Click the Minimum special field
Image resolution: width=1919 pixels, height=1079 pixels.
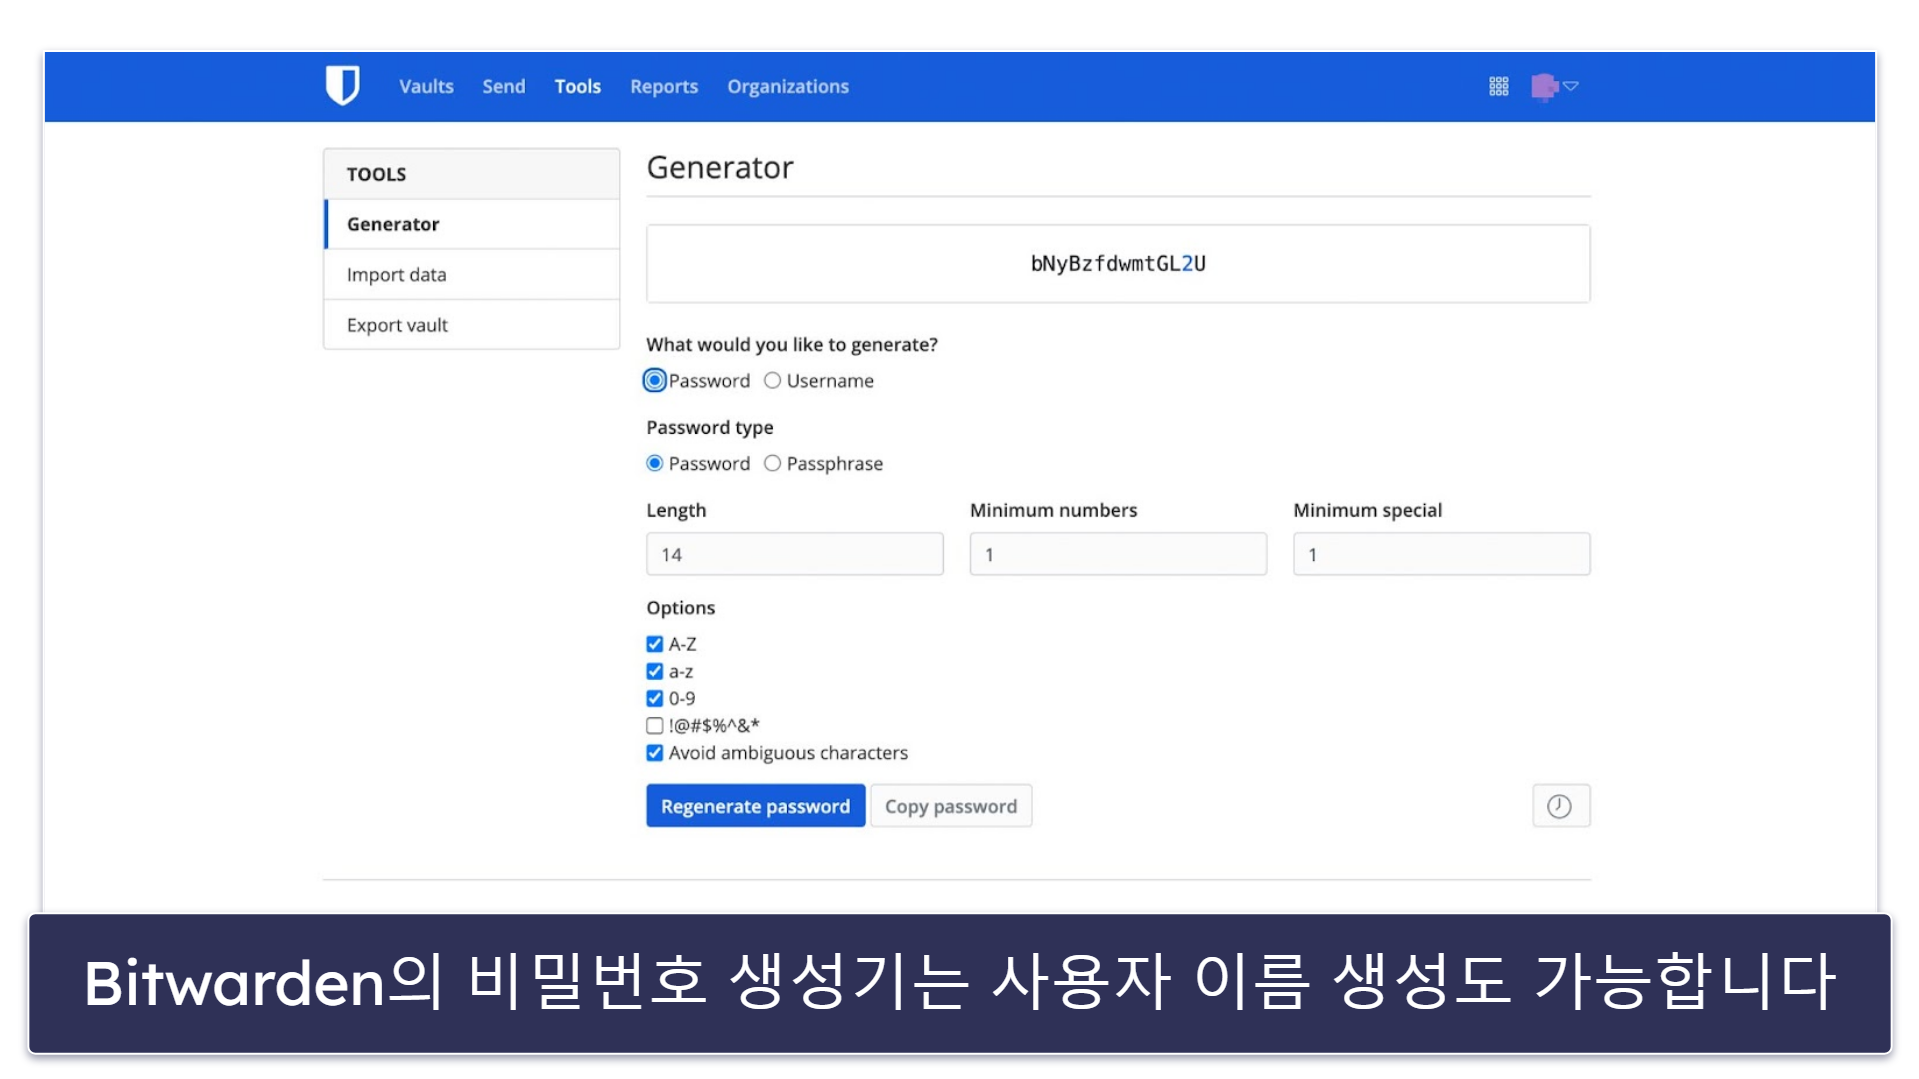[1441, 554]
